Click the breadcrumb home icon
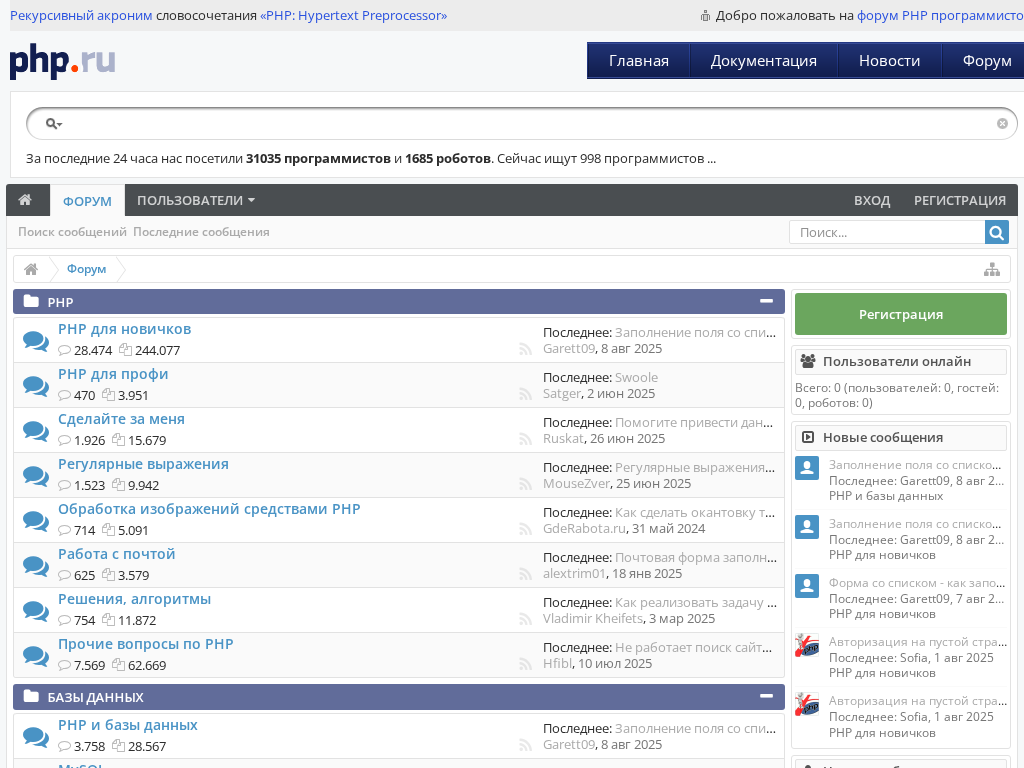 31,269
